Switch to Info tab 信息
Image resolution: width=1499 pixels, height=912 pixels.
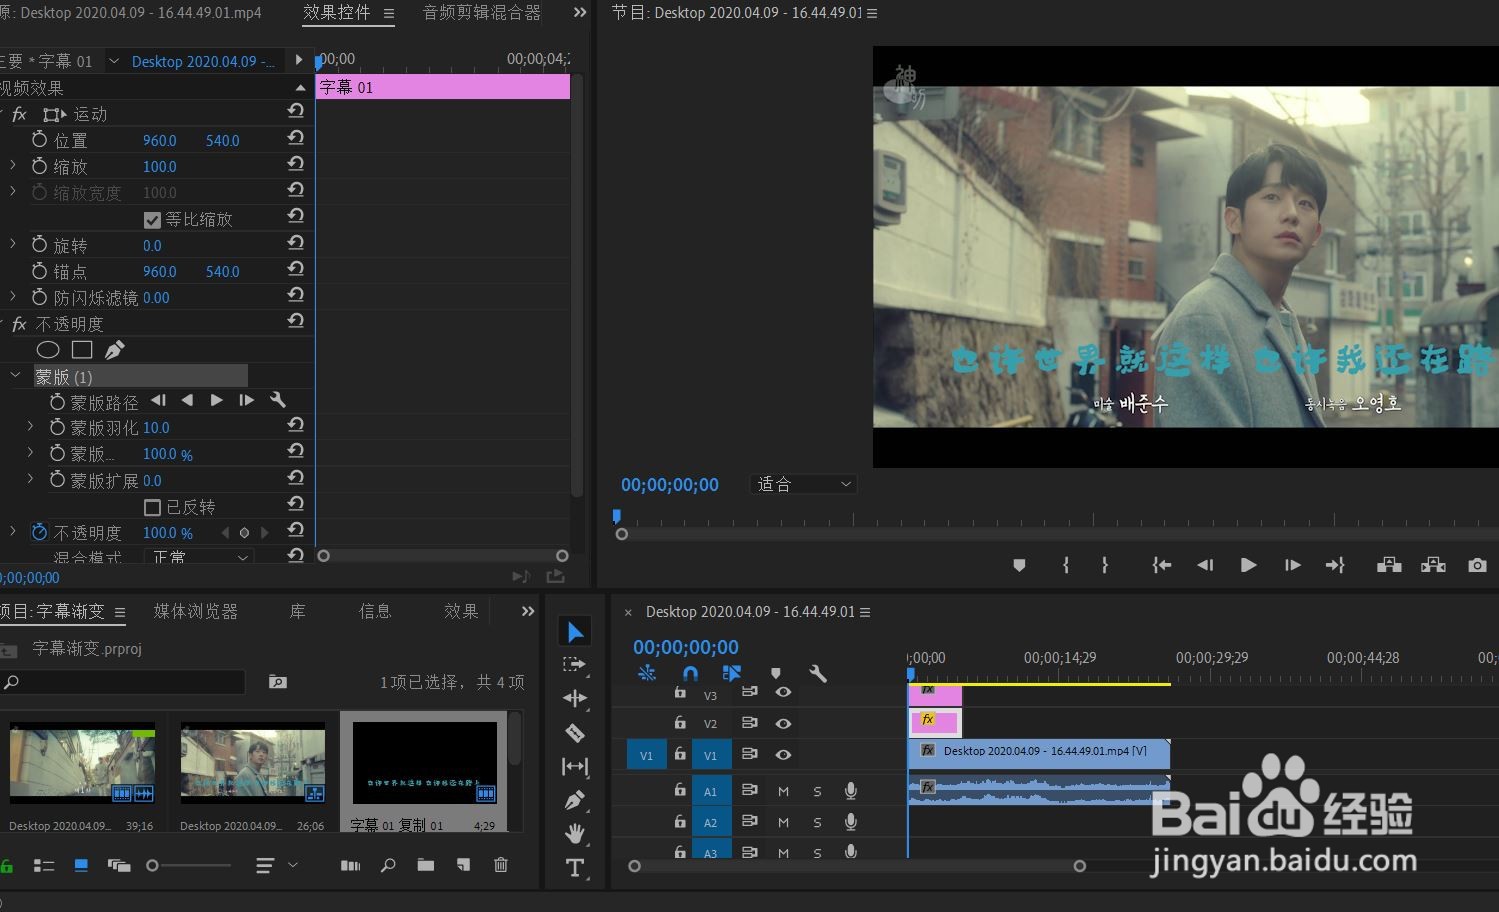pos(375,611)
